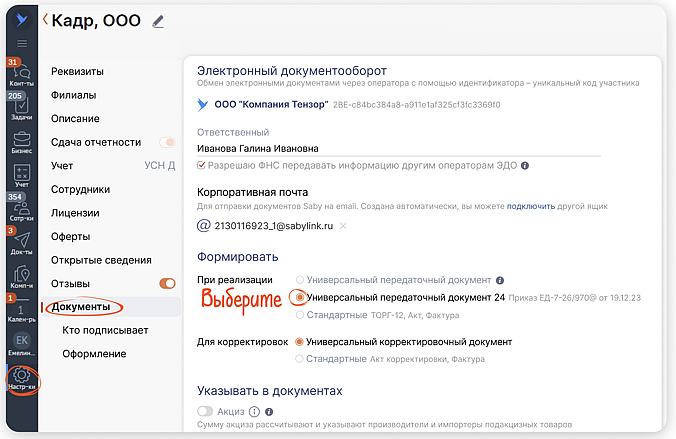The image size is (676, 439).
Task: Click the подключить link for another mailbox
Action: point(530,206)
